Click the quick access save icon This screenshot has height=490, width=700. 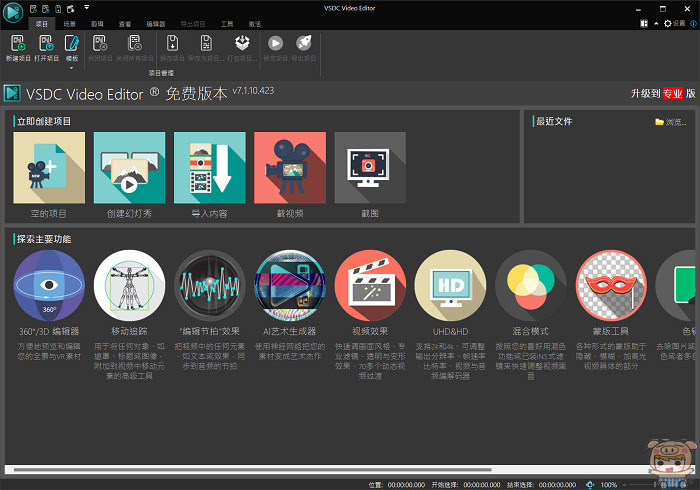coord(58,8)
